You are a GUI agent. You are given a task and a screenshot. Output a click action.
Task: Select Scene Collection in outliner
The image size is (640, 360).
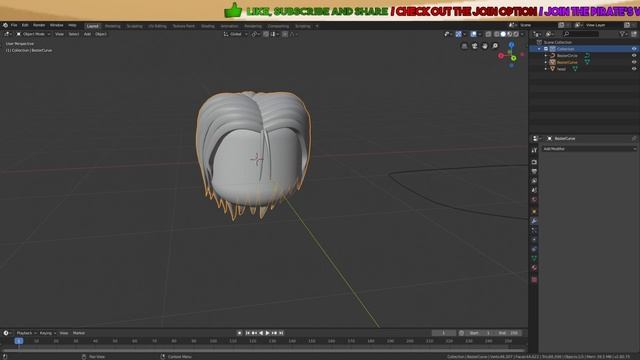pos(558,42)
